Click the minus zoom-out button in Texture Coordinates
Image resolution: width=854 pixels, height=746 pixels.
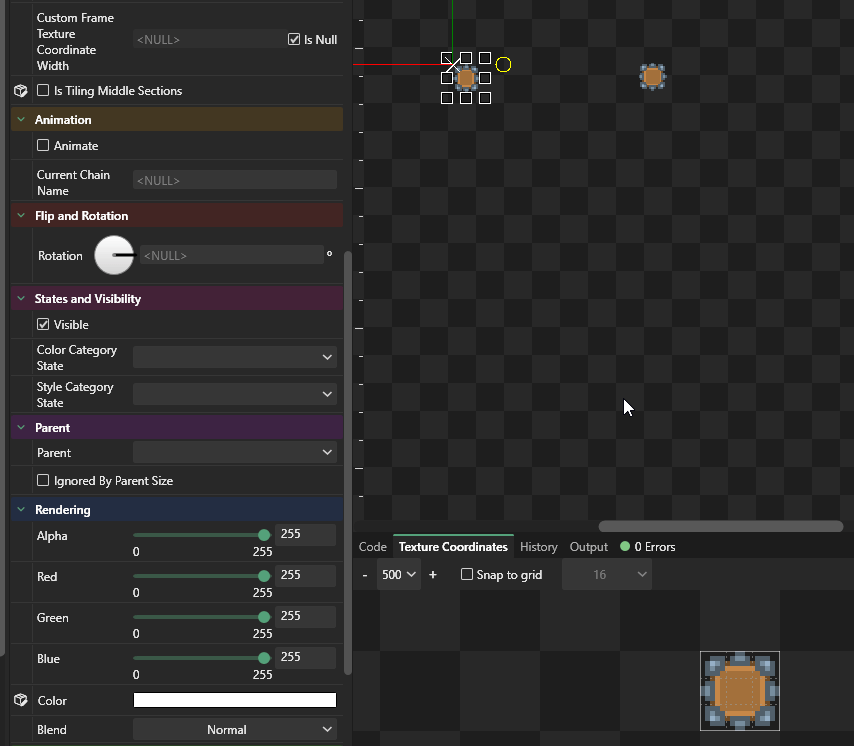point(365,575)
